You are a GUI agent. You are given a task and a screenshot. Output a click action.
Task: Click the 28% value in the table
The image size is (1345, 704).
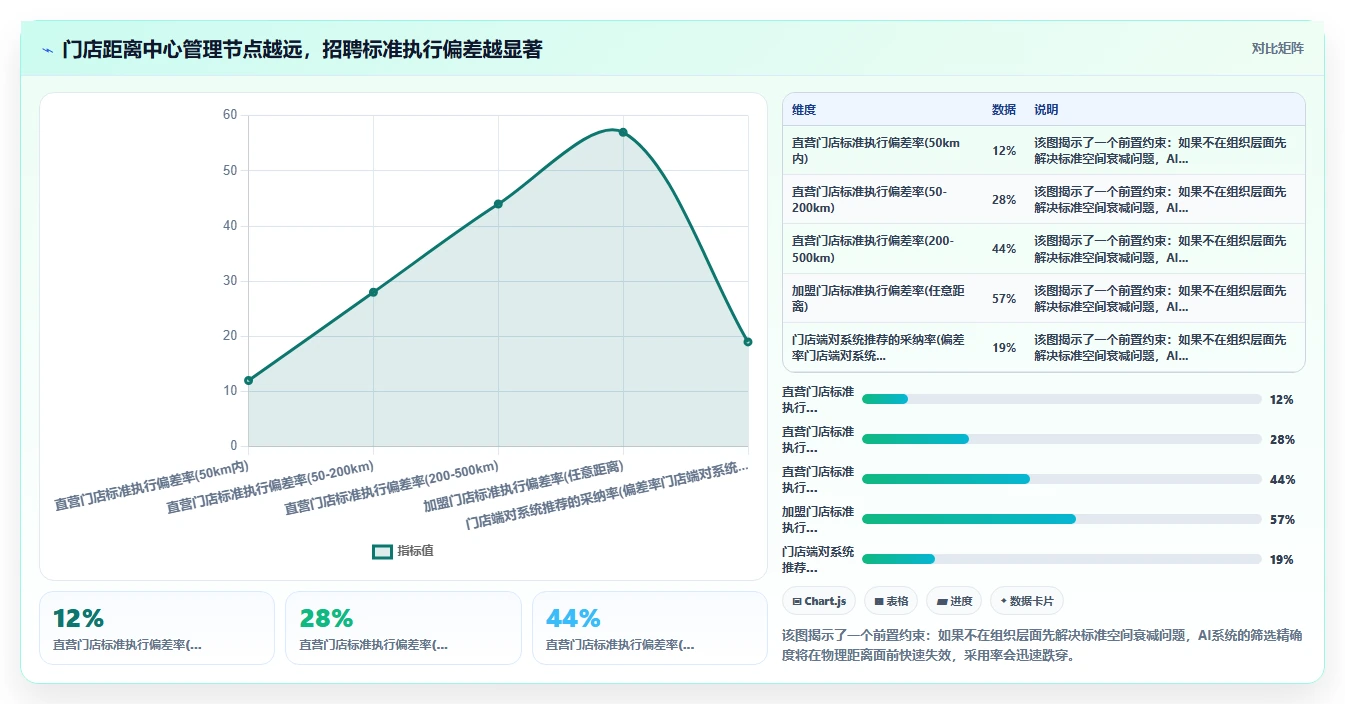point(1004,200)
